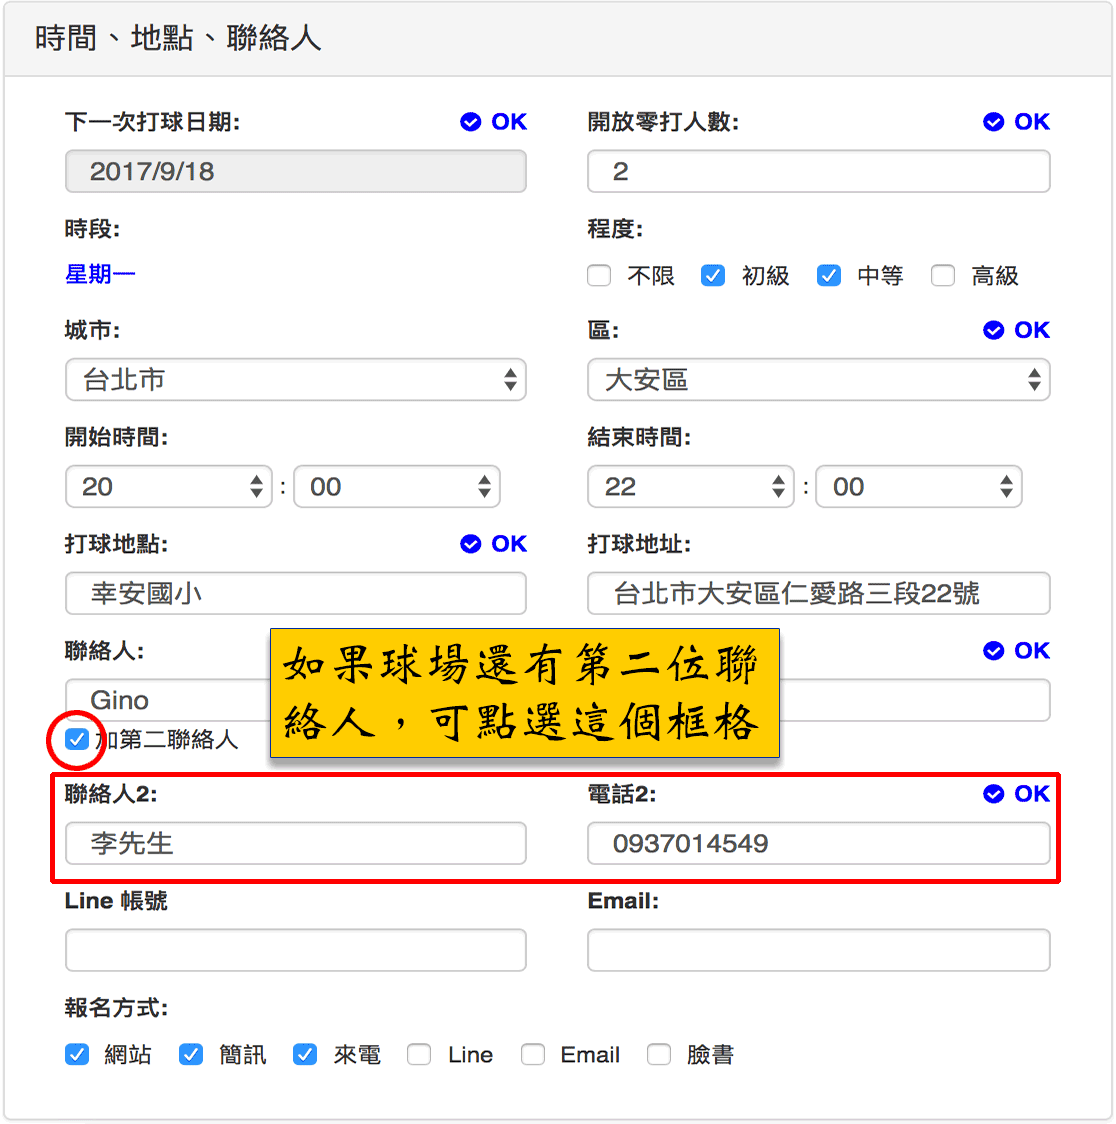
Task: Click the Line 帳號 text field
Action: 295,950
